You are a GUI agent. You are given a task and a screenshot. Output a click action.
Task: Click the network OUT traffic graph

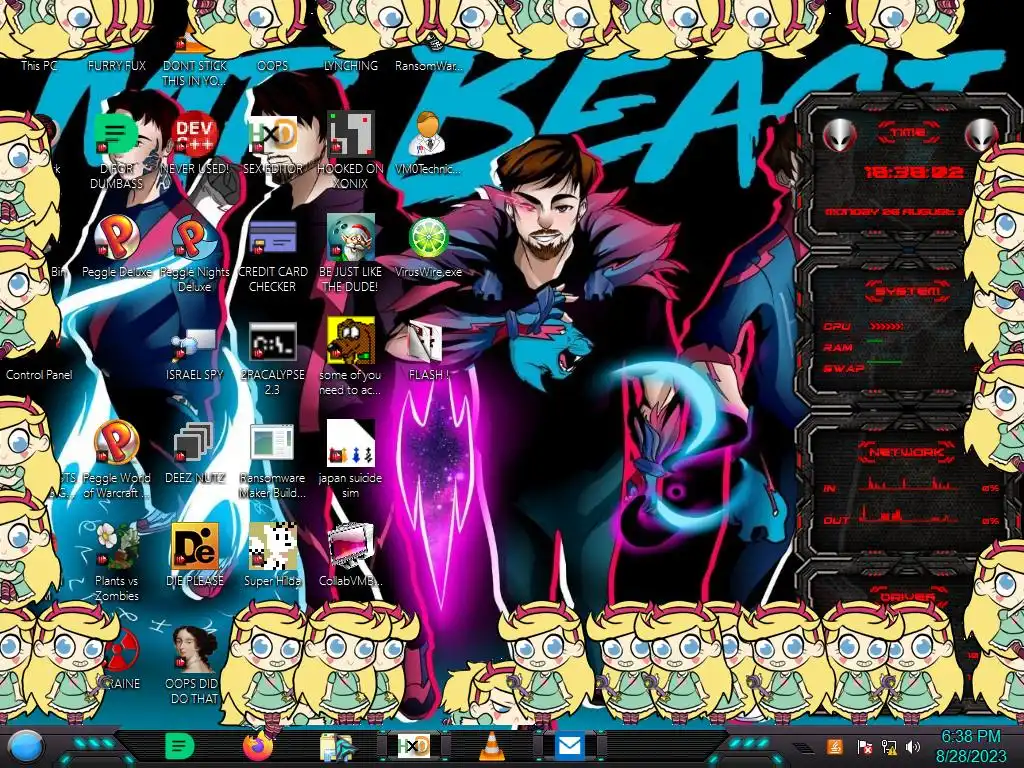click(908, 516)
